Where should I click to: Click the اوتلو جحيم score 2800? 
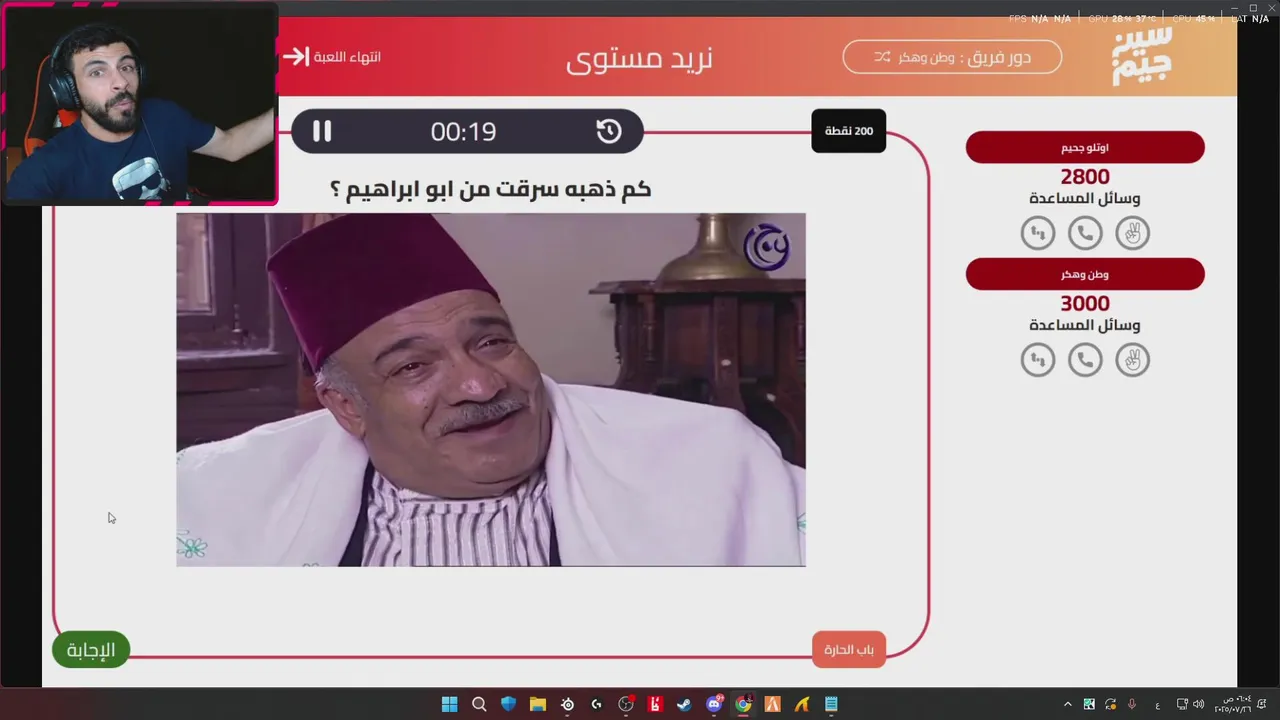(1085, 177)
